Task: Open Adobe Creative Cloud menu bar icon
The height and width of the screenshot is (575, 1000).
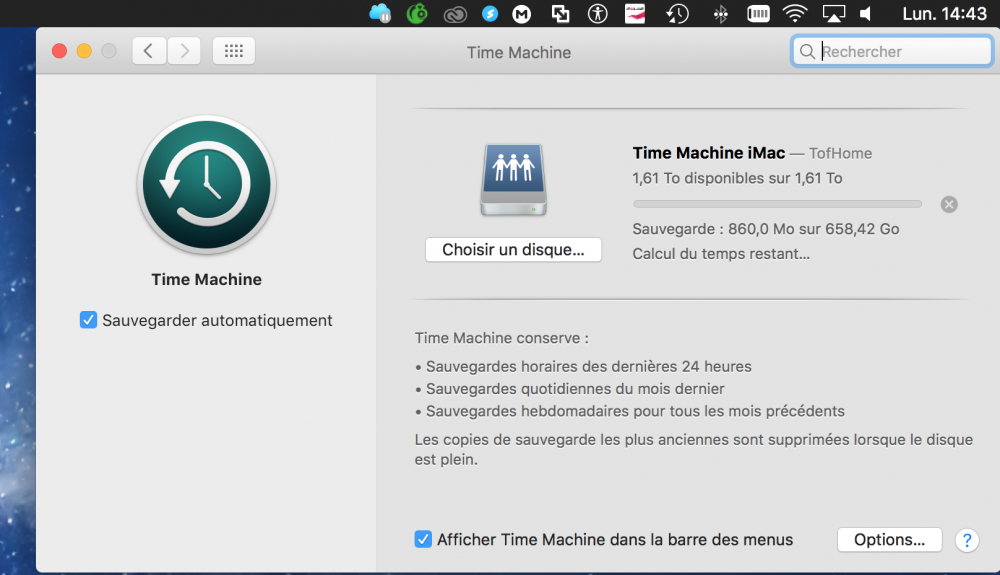Action: pyautogui.click(x=455, y=14)
